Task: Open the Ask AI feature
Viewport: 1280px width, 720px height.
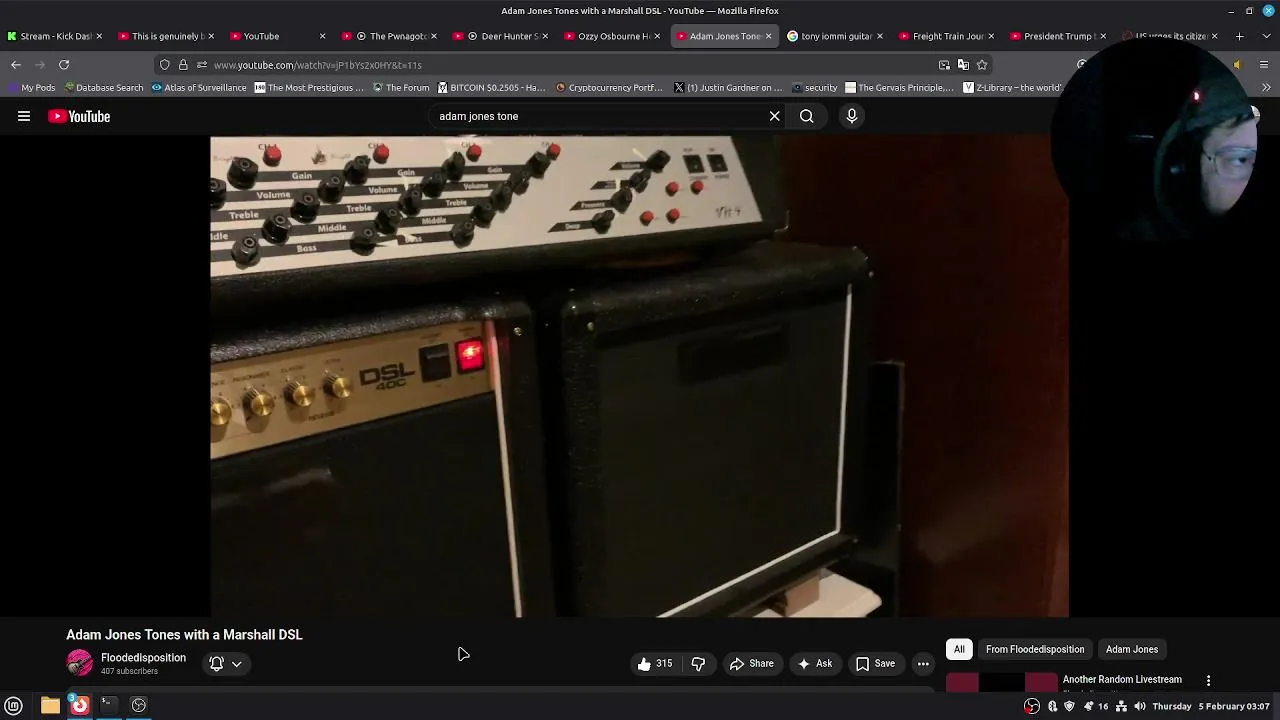Action: tap(815, 663)
